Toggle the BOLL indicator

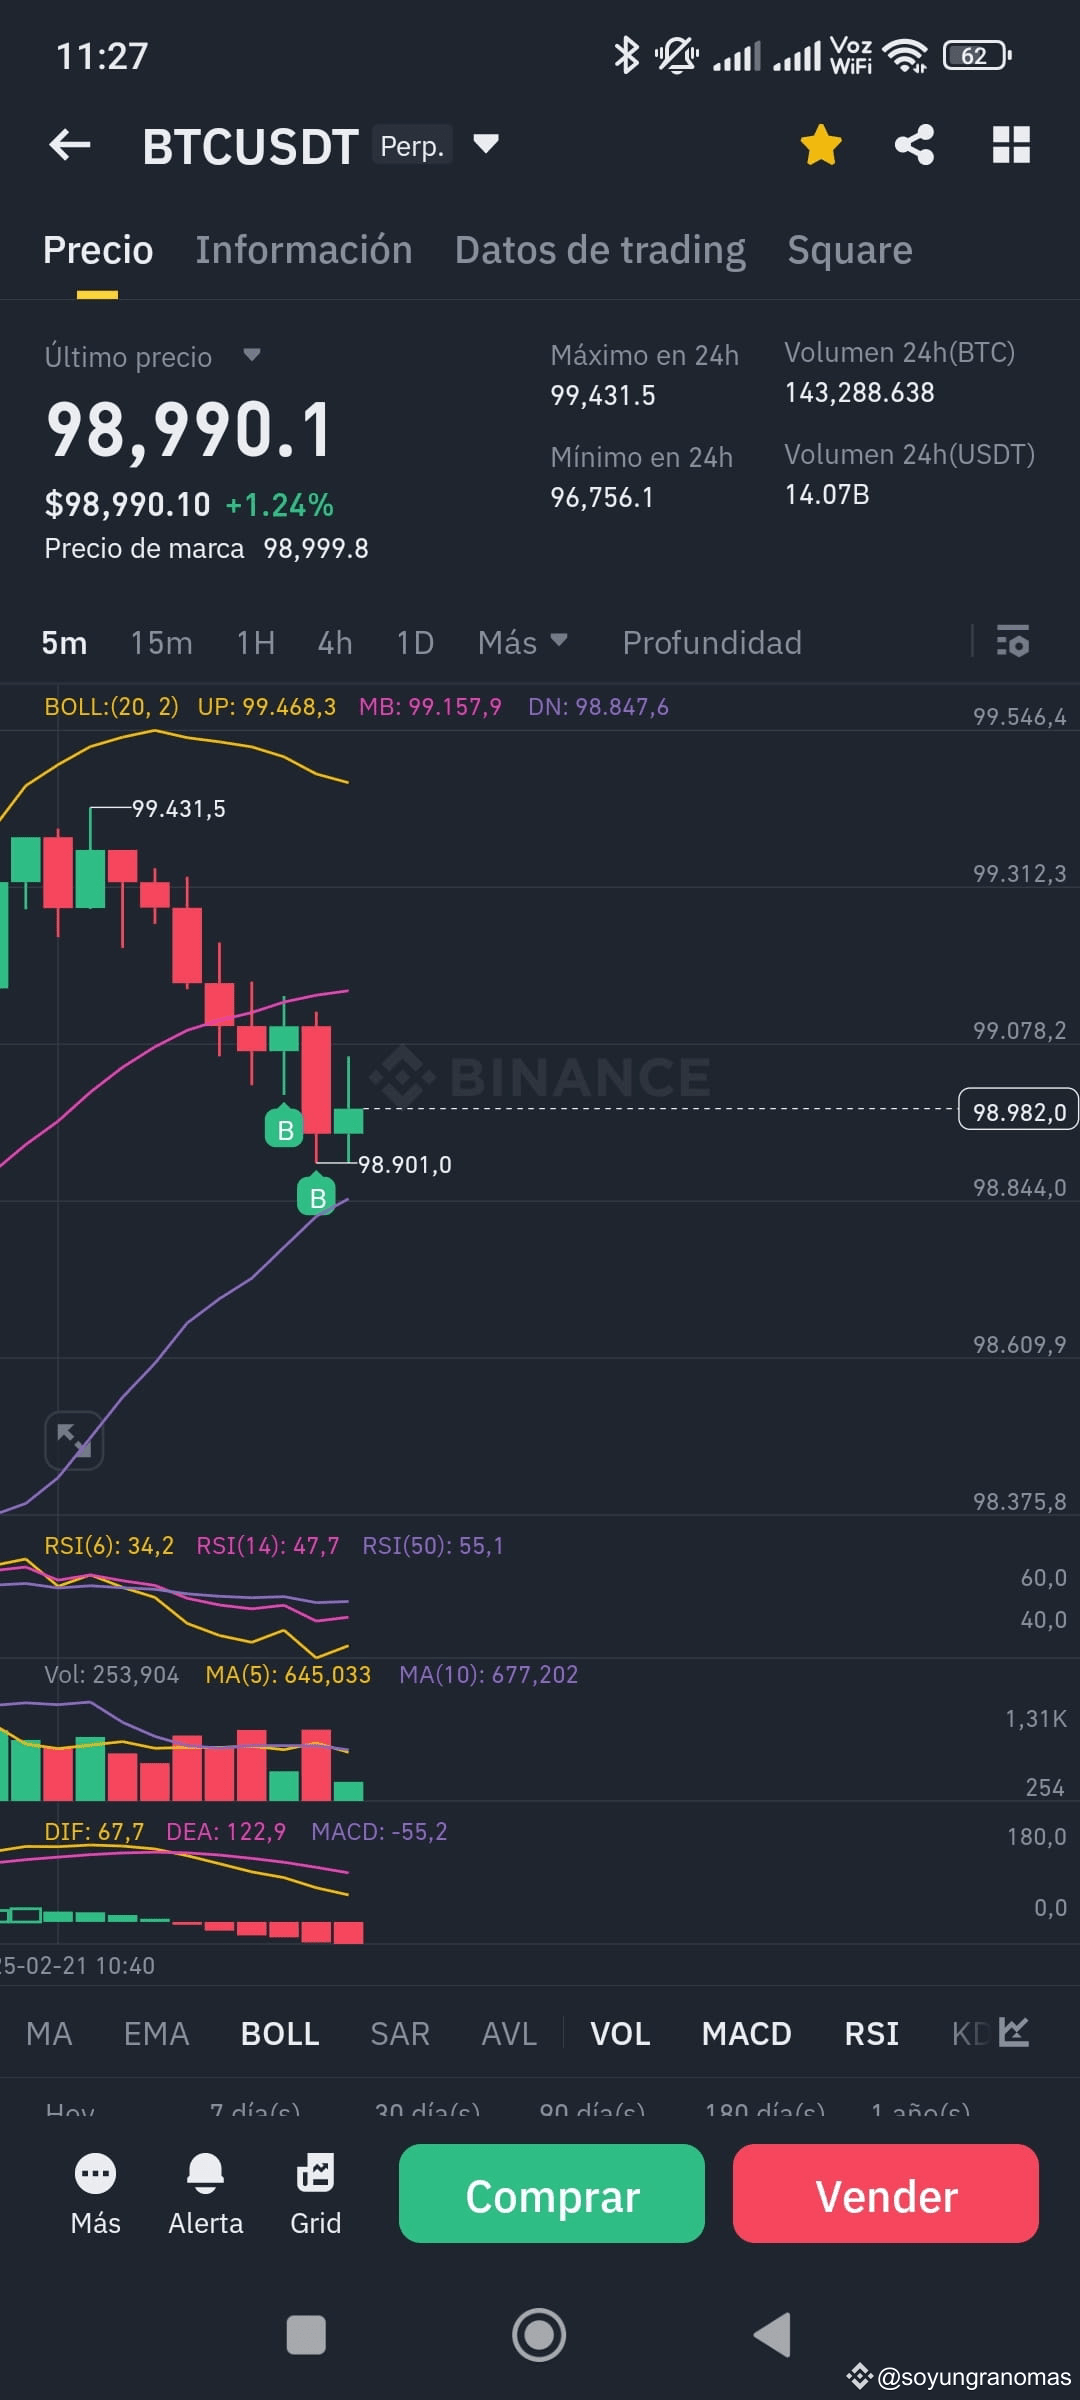pos(280,2034)
